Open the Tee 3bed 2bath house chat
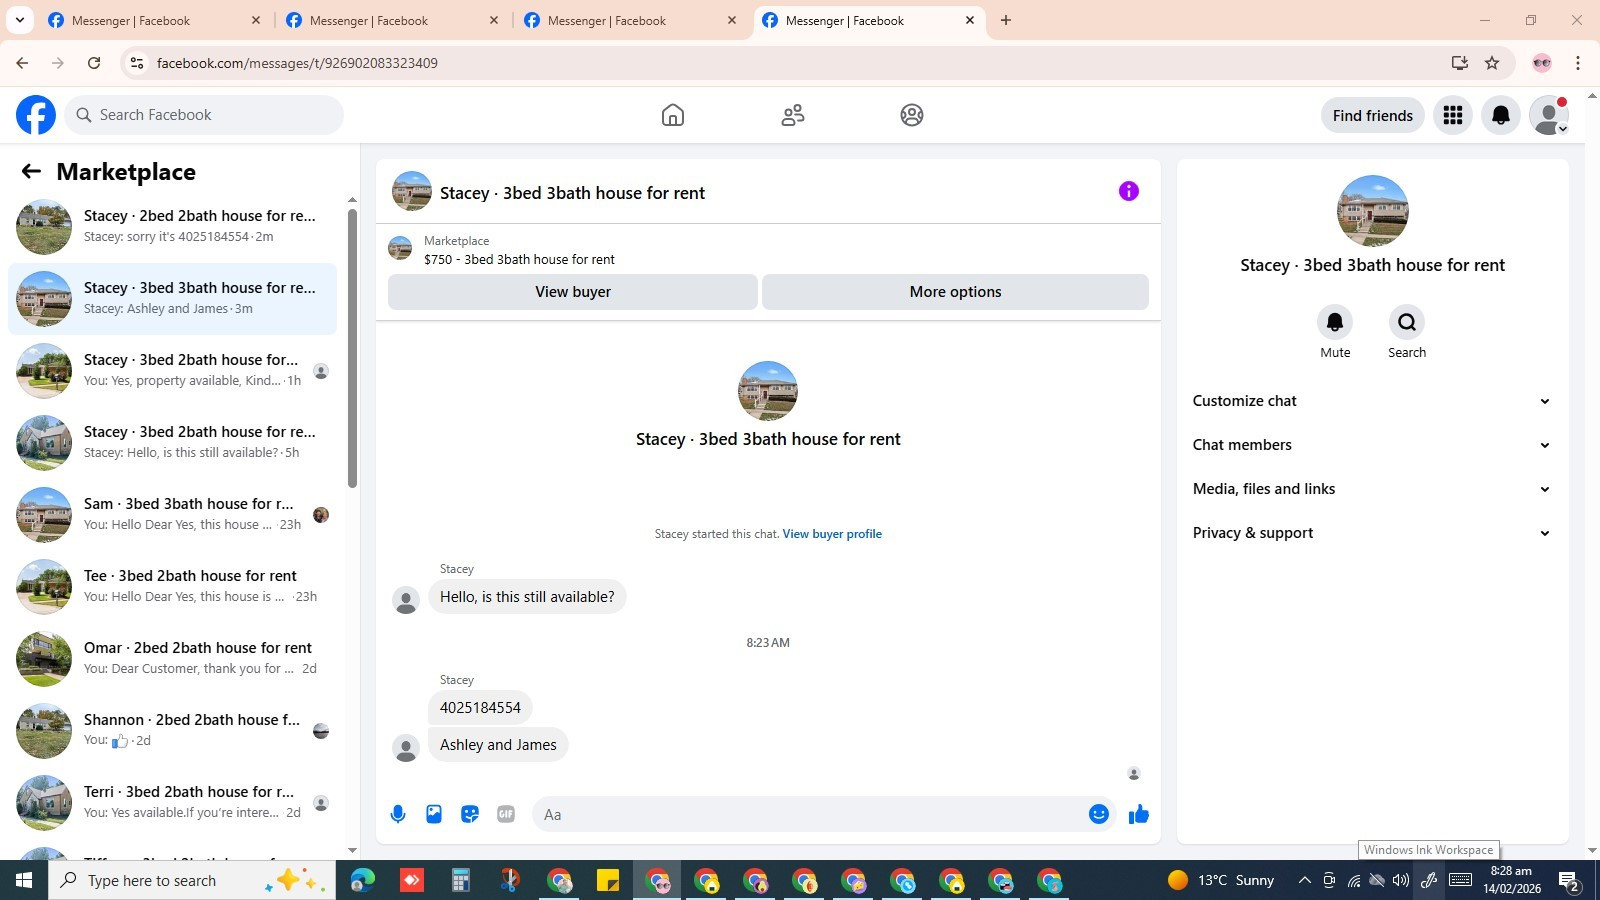 pyautogui.click(x=172, y=587)
